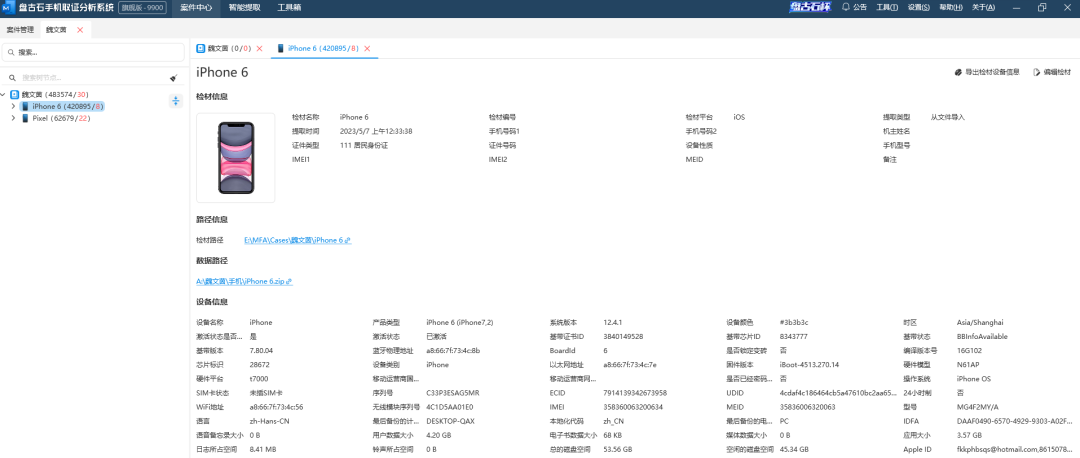
Task: Collapse the 魏文茵 root tree node
Action: pyautogui.click(x=3, y=94)
